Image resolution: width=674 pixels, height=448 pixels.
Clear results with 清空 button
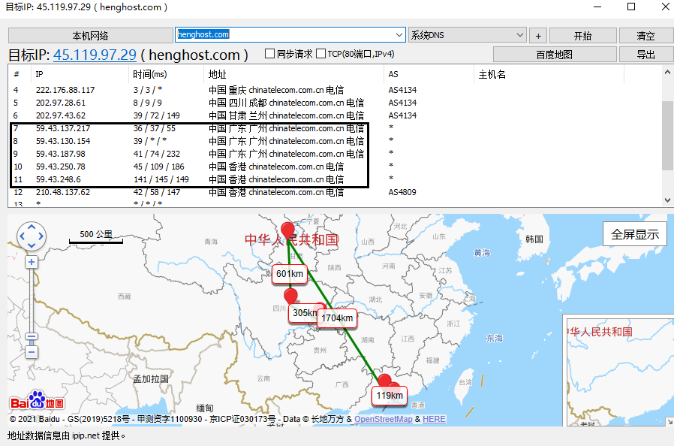click(645, 36)
